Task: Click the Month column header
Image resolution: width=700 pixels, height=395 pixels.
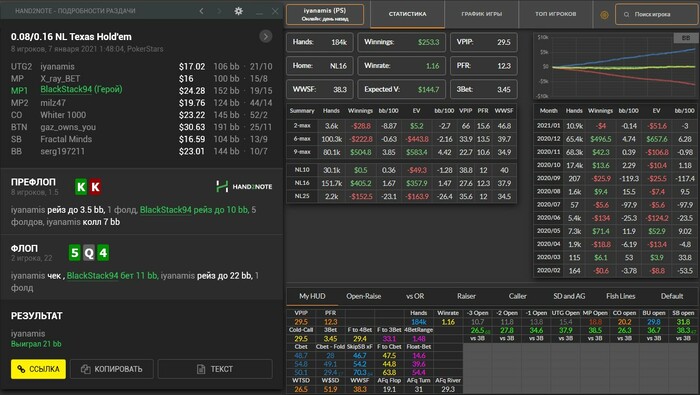Action: click(x=549, y=111)
